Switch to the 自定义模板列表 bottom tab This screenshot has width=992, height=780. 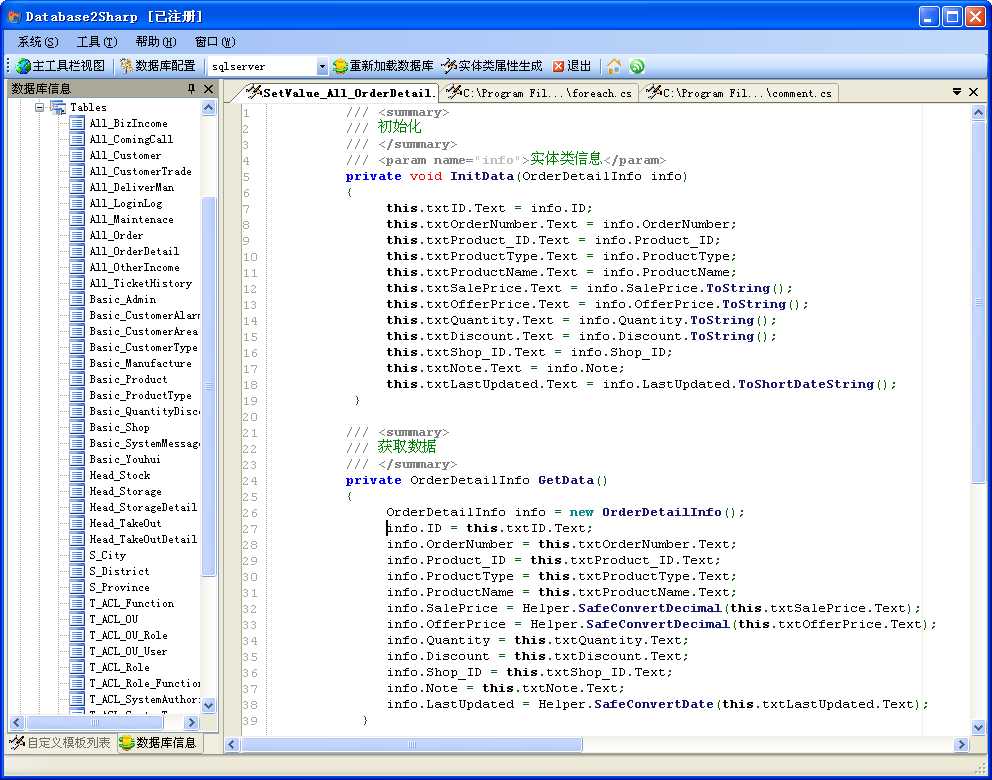(x=61, y=743)
